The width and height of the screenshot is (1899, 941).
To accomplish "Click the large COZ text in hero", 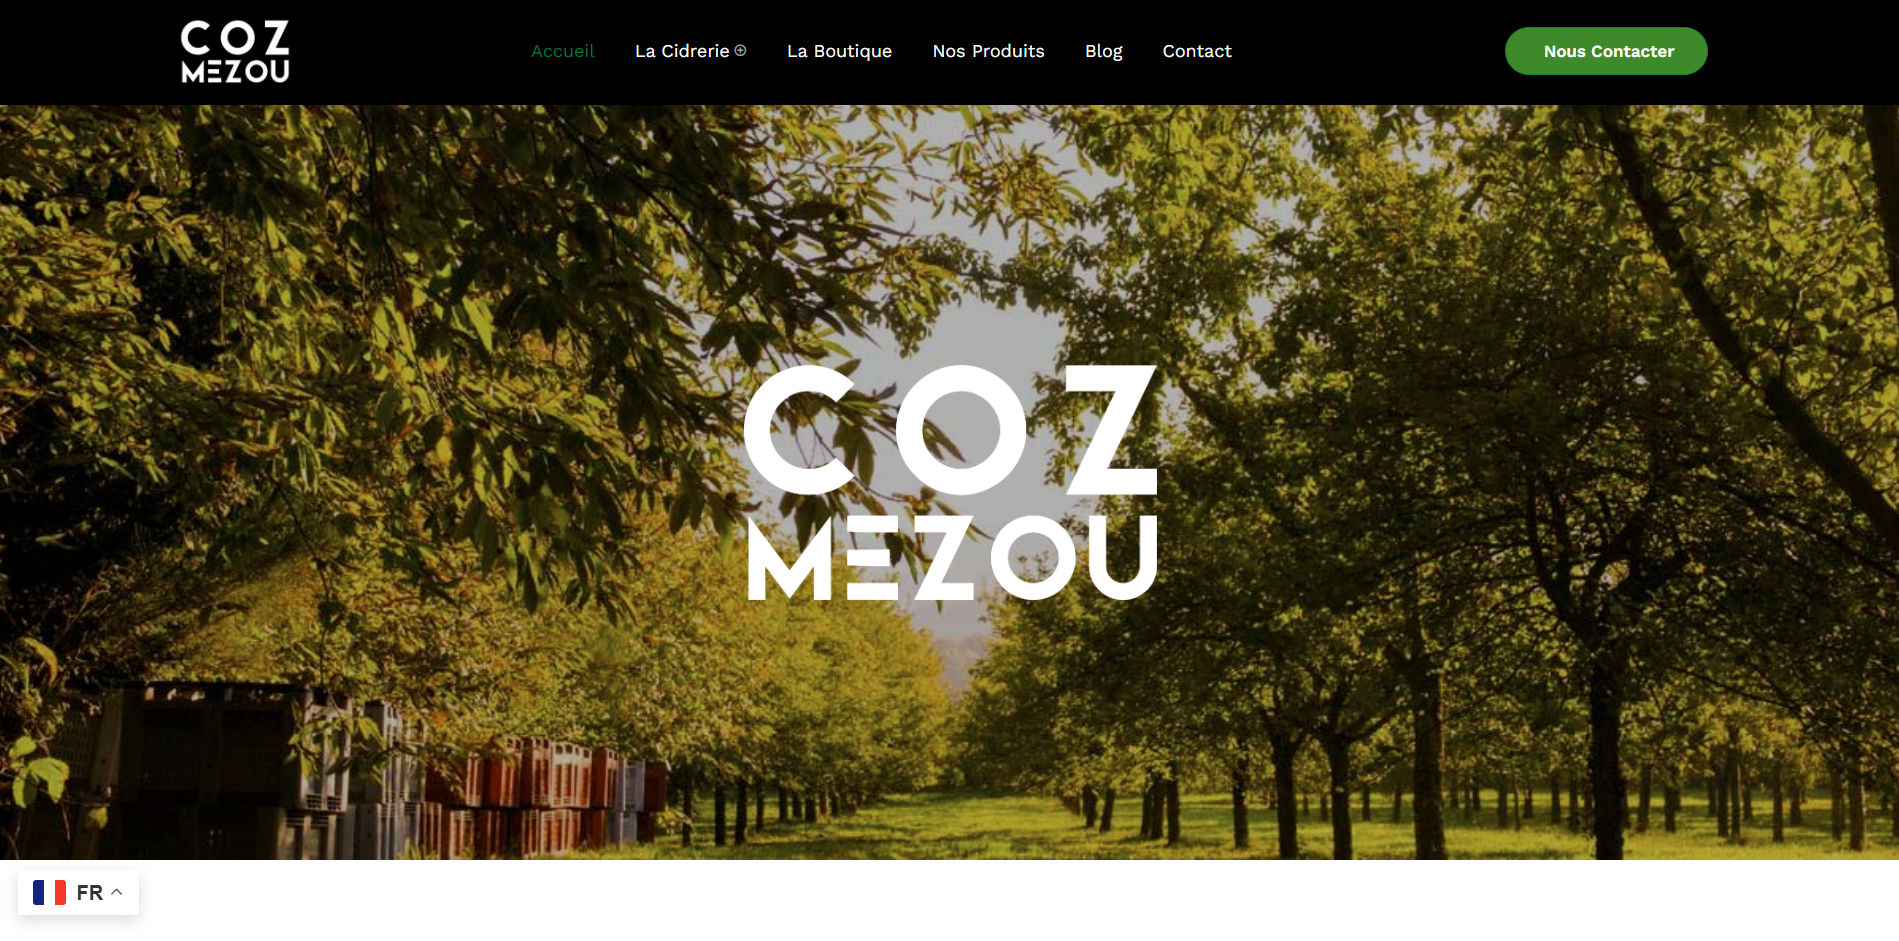I will tap(950, 430).
